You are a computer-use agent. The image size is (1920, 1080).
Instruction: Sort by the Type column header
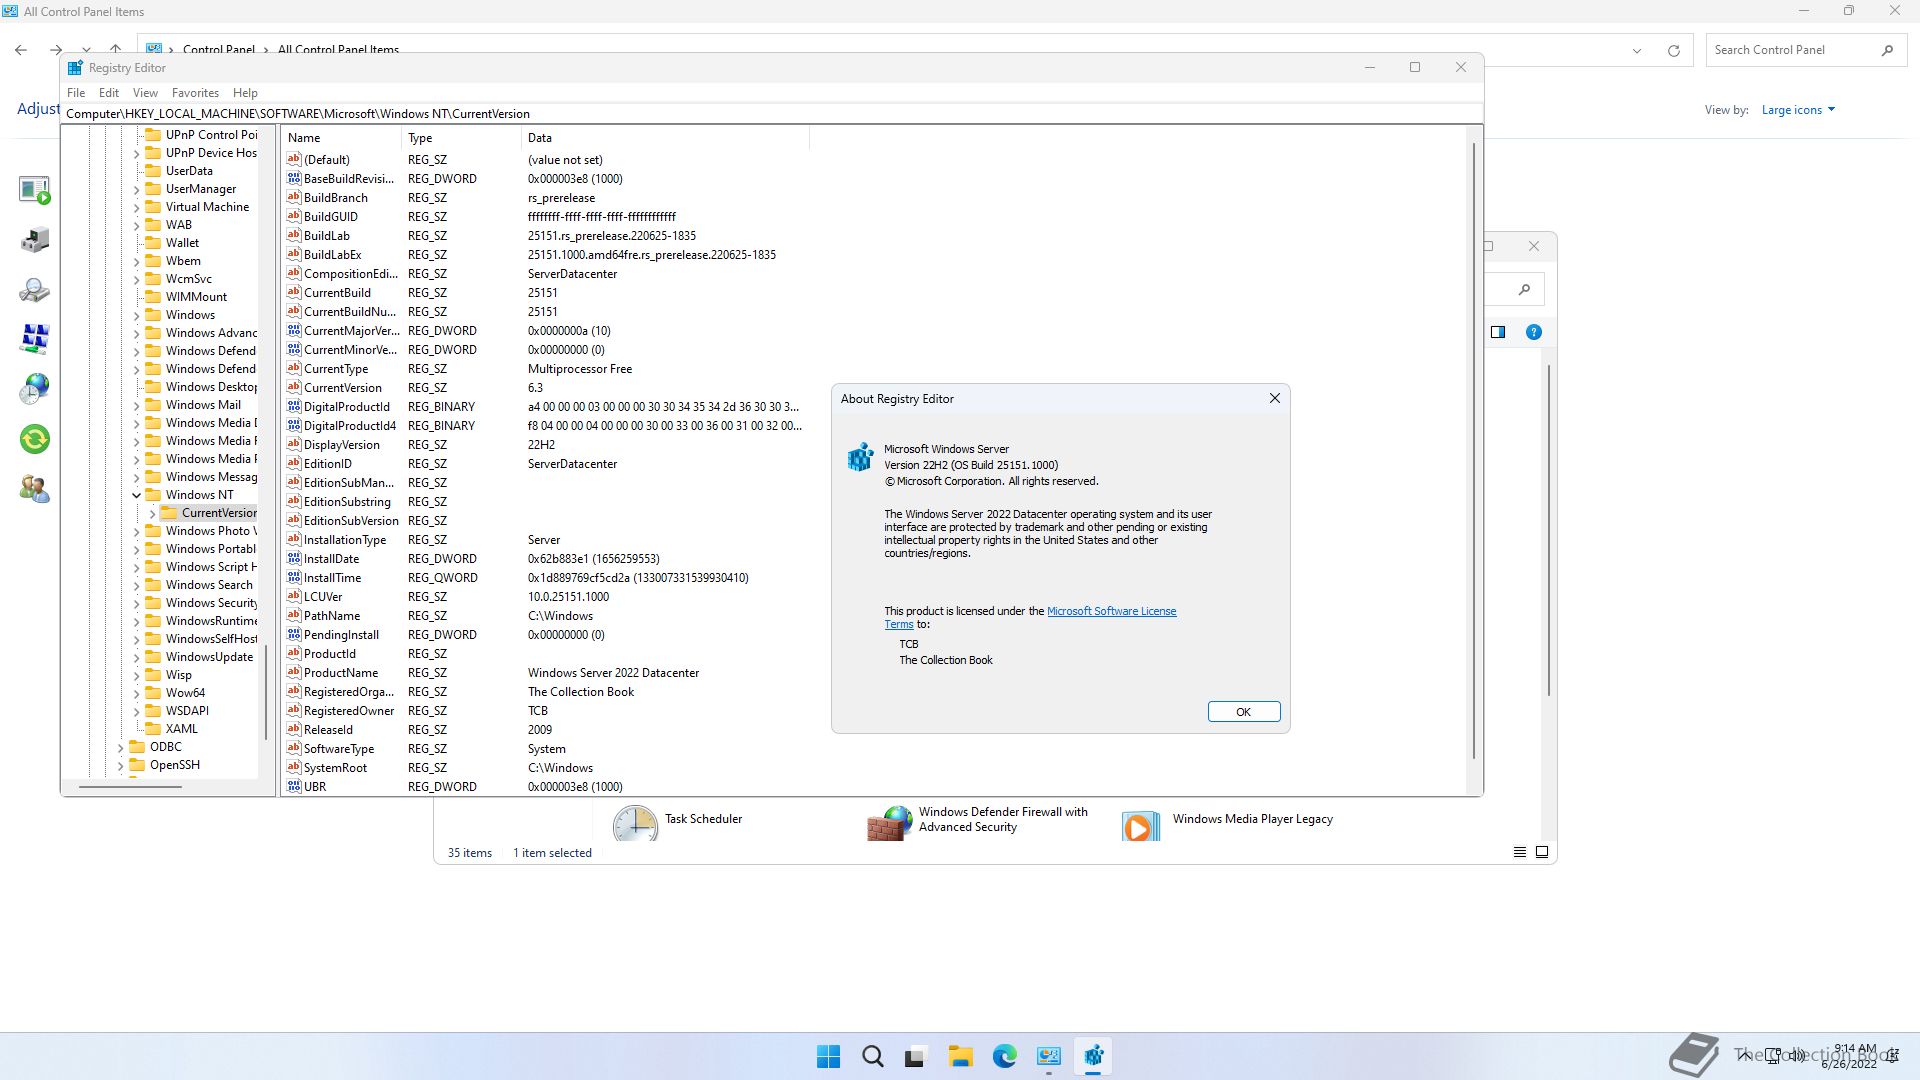(x=461, y=138)
